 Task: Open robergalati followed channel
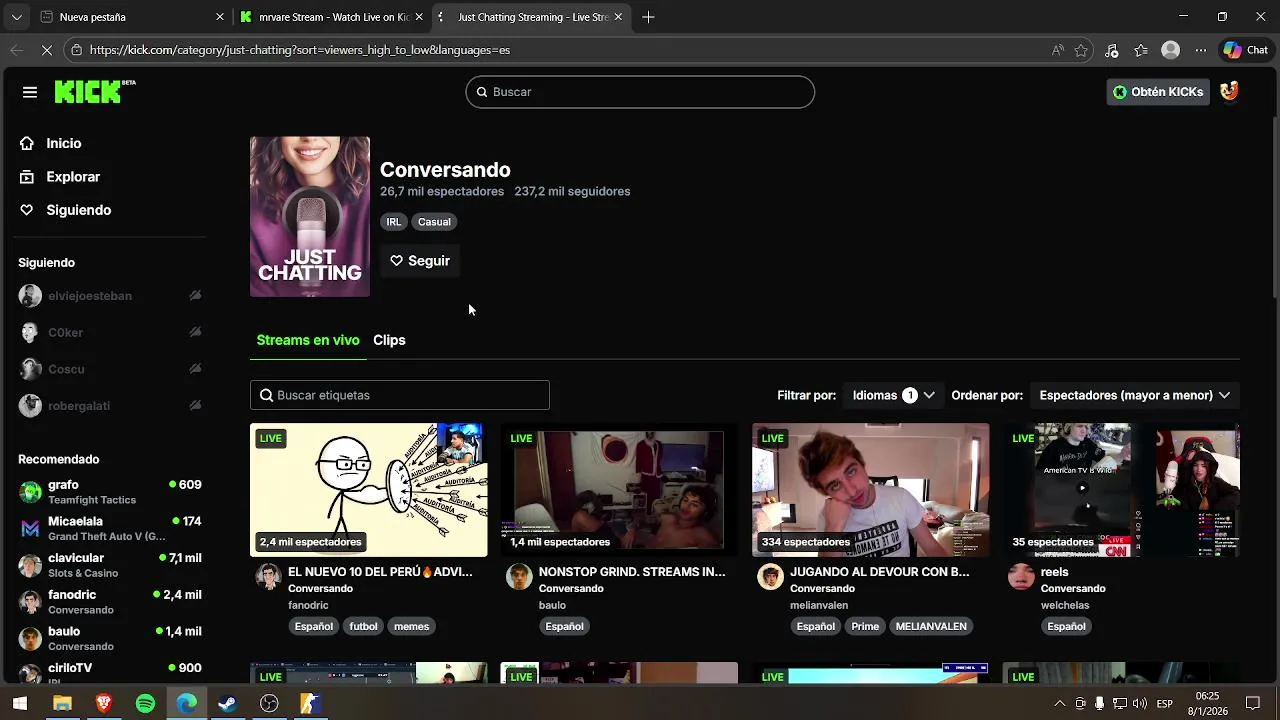(x=79, y=406)
